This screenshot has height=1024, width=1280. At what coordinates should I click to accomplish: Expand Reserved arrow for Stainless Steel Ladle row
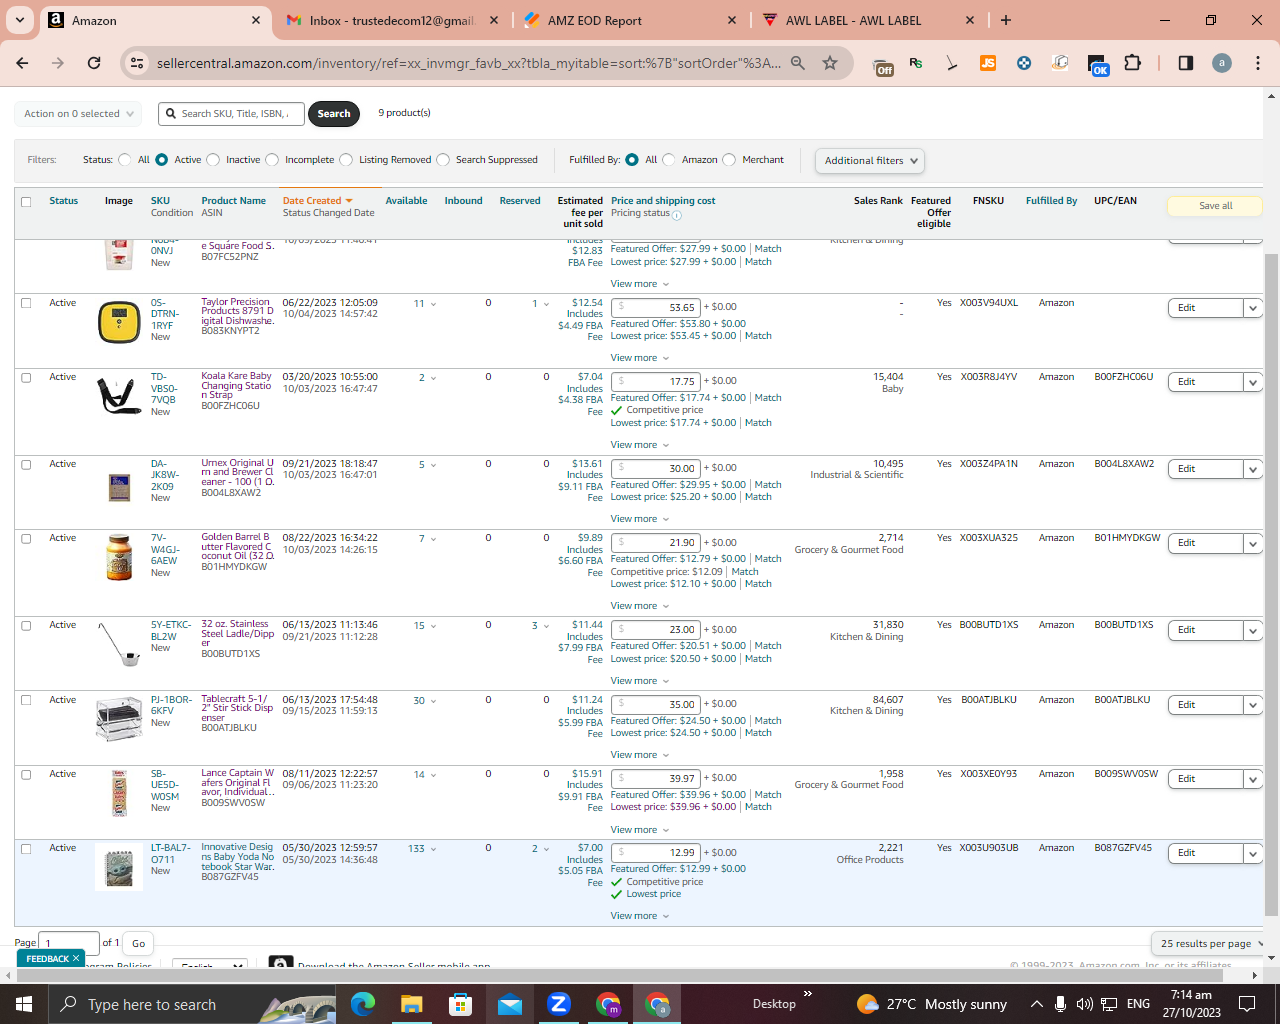tap(547, 626)
